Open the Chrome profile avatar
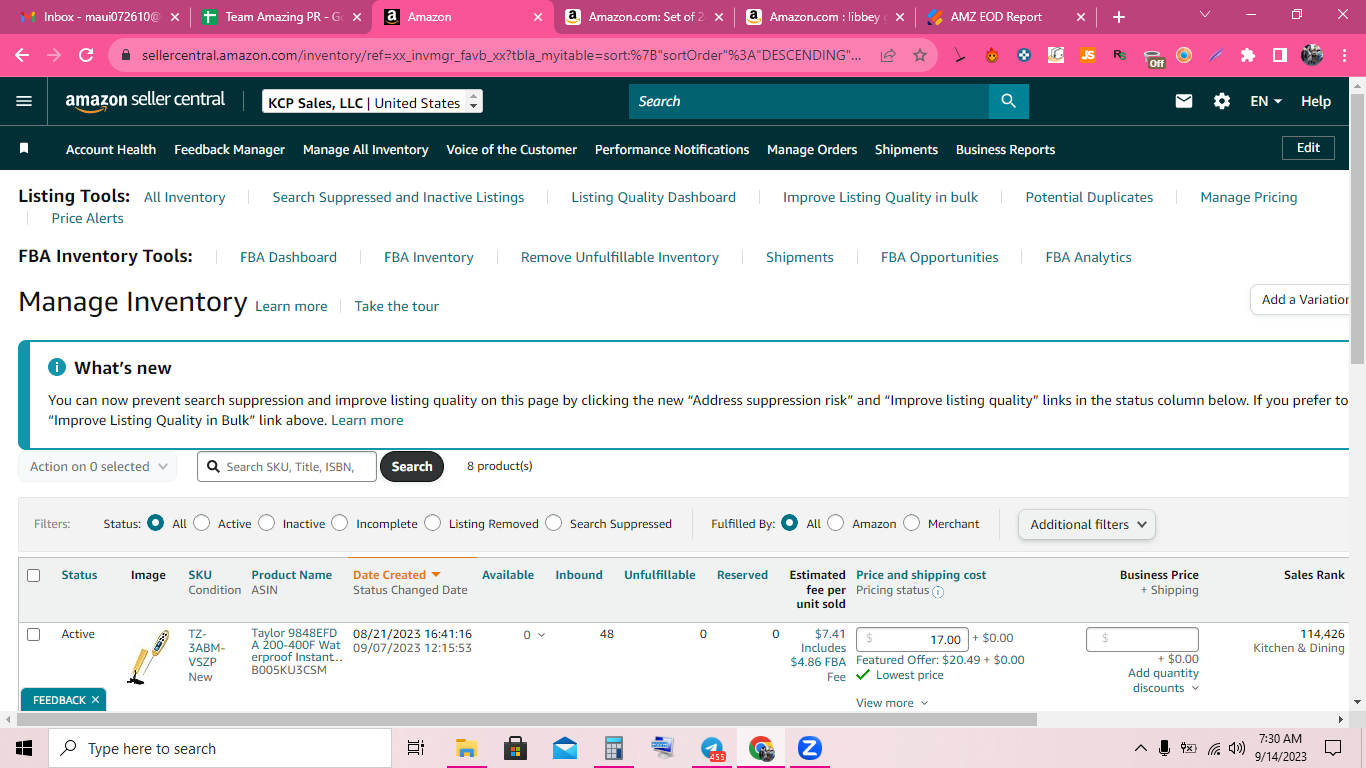 pos(1311,55)
